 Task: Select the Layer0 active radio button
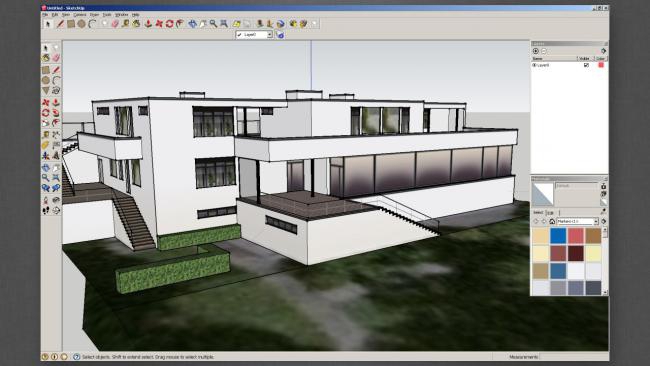click(534, 65)
